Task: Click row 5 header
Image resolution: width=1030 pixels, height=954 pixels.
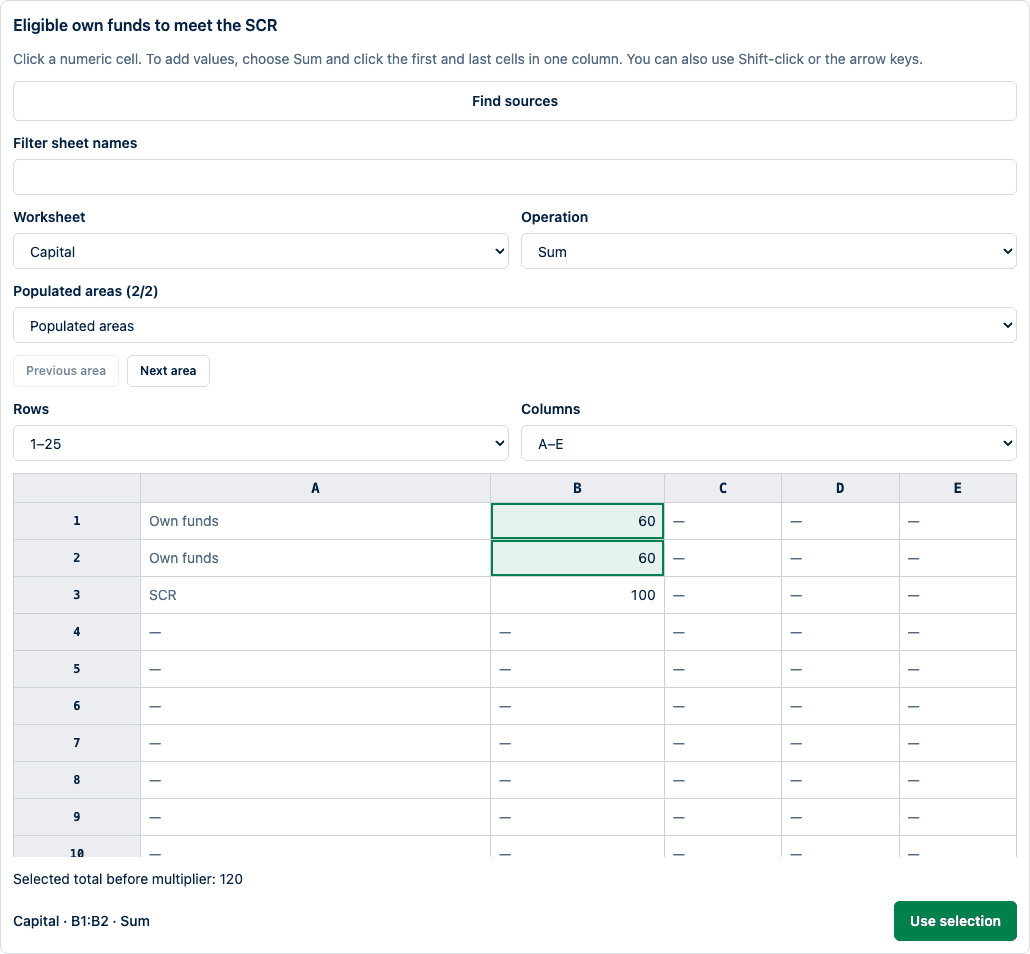Action: 77,669
